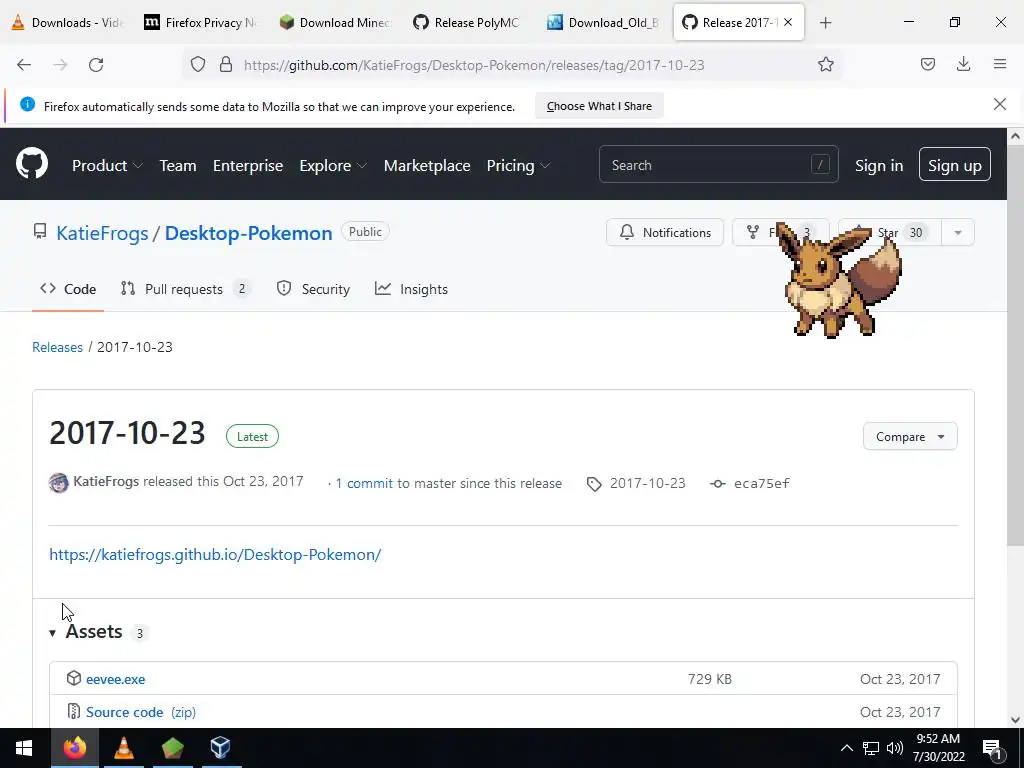Download Source code (zip)

[x=140, y=712]
